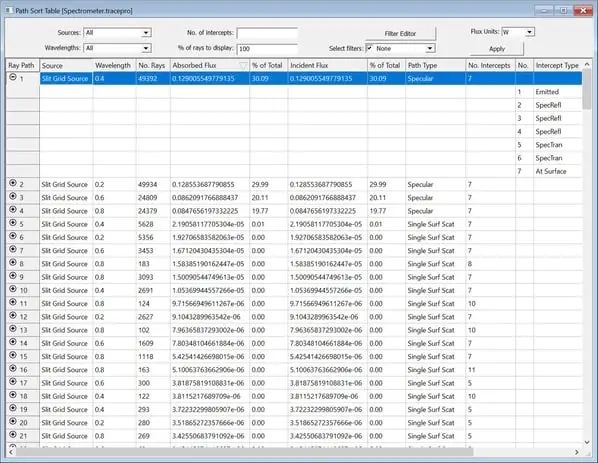Click Absorbed Flux sort arrow icon

point(243,66)
